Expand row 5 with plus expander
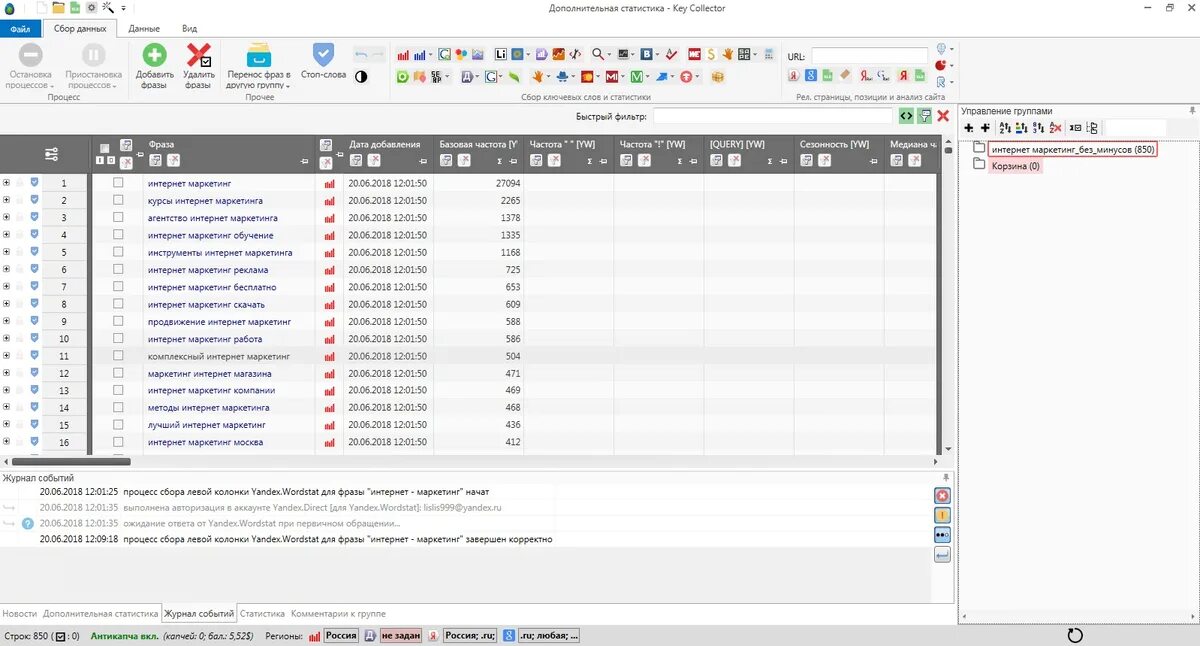1200x646 pixels. coord(6,252)
